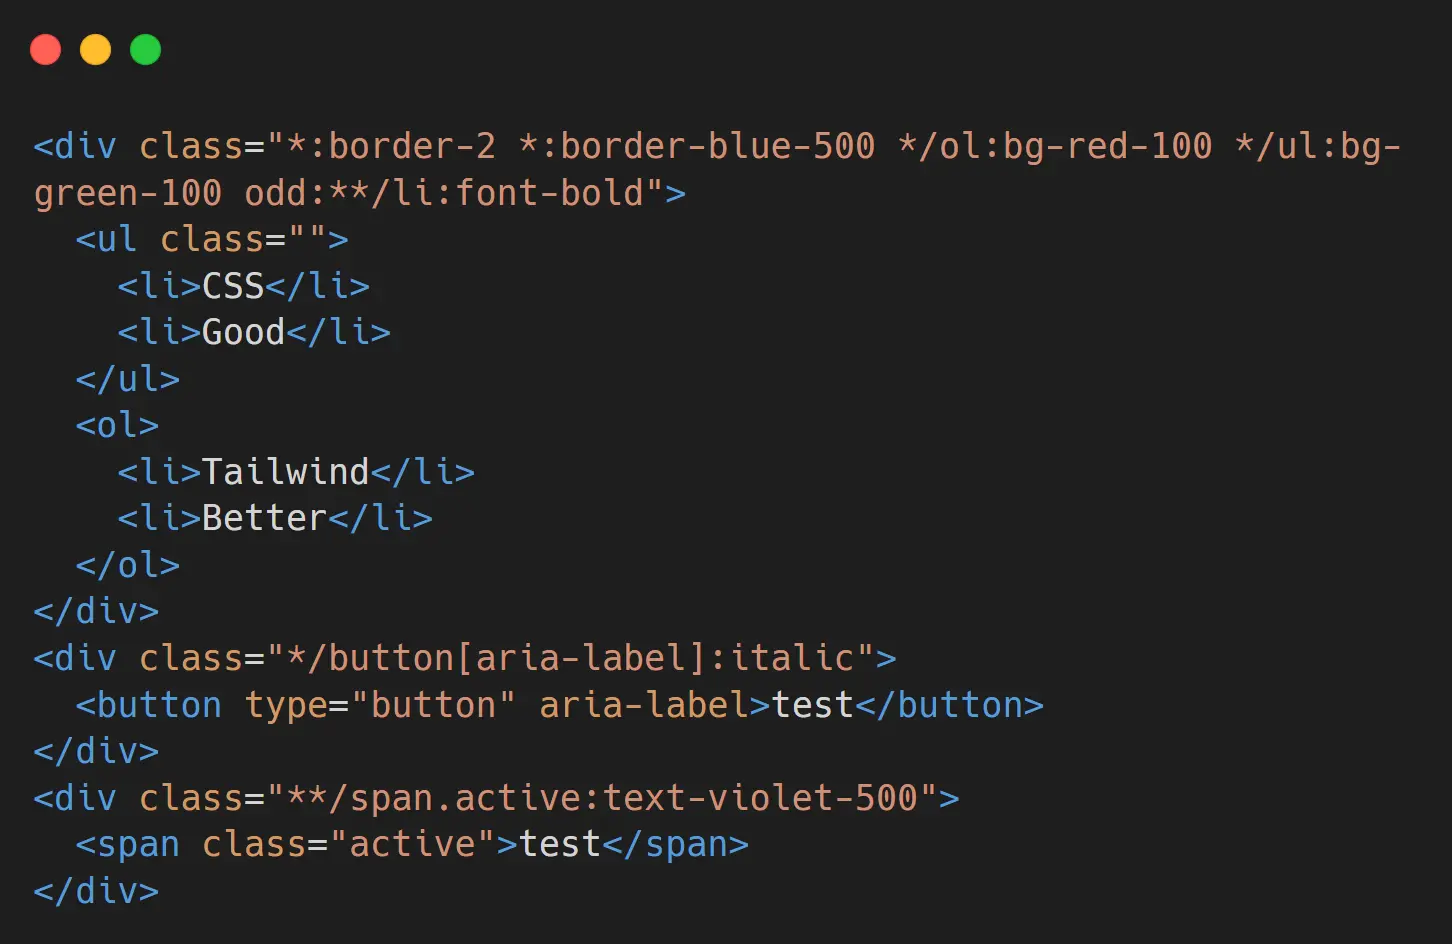Click the *:border-blue-500 class name
The image size is (1452, 944).
tap(697, 146)
